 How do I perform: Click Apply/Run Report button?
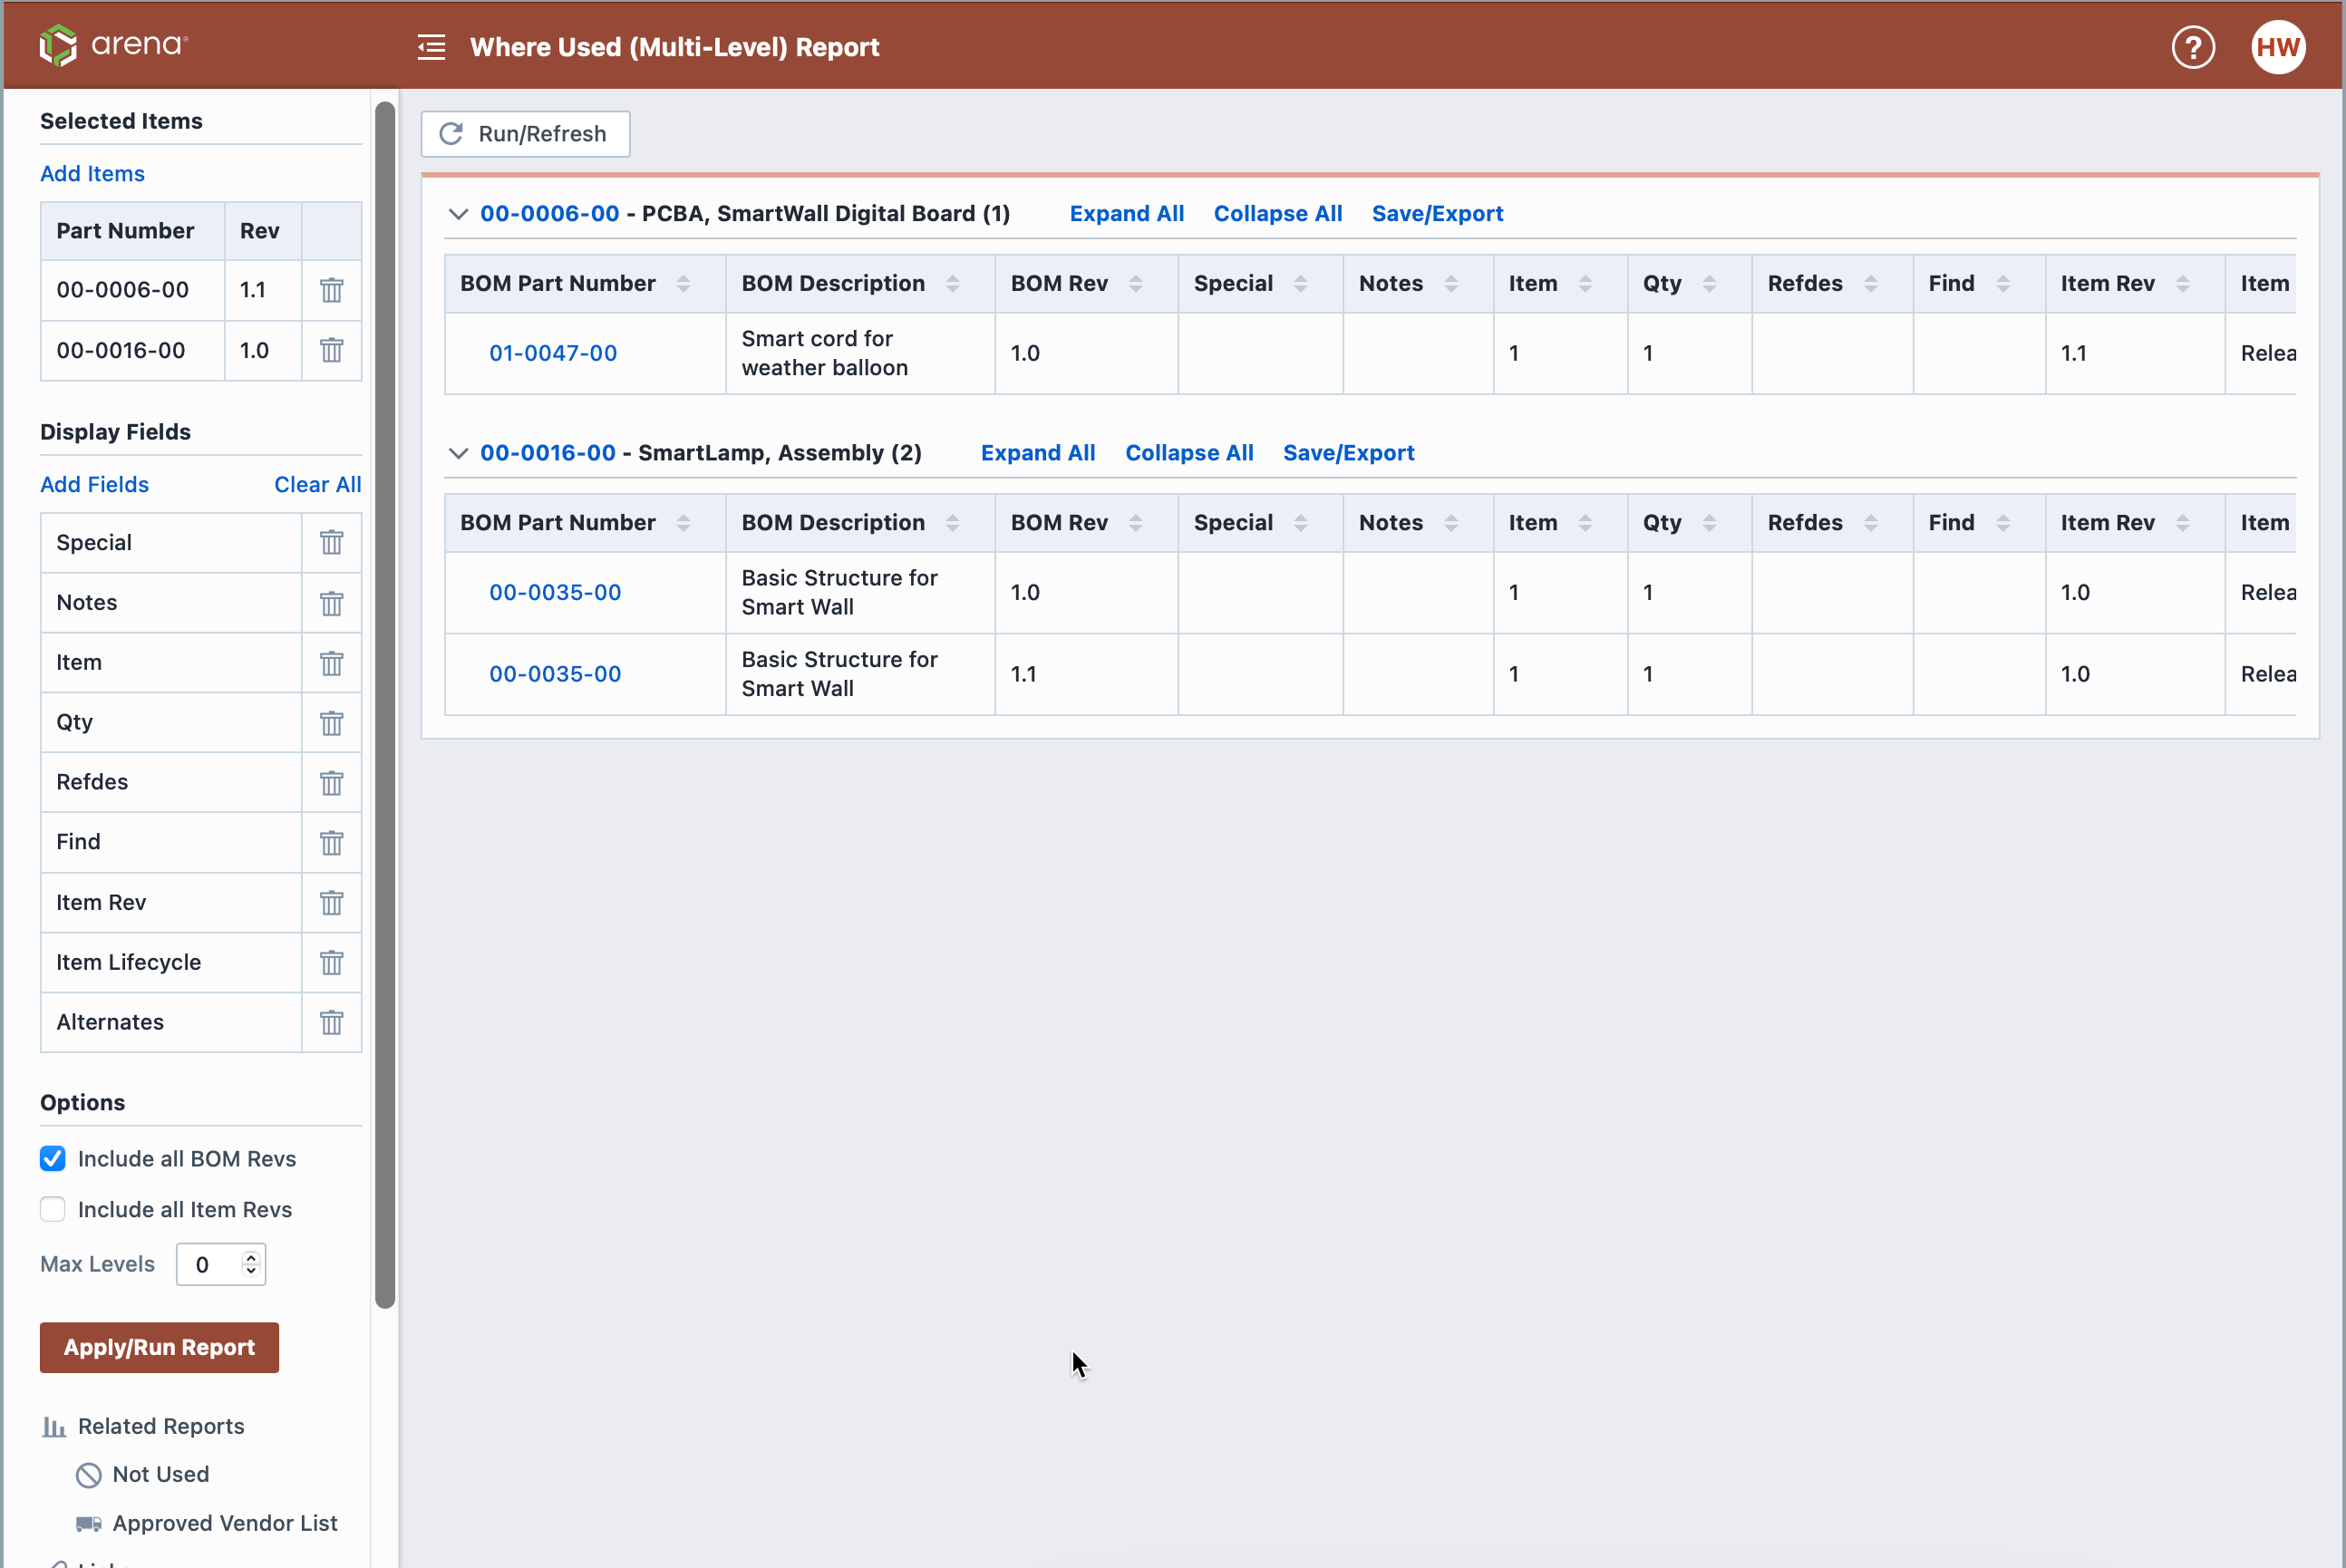pyautogui.click(x=160, y=1348)
